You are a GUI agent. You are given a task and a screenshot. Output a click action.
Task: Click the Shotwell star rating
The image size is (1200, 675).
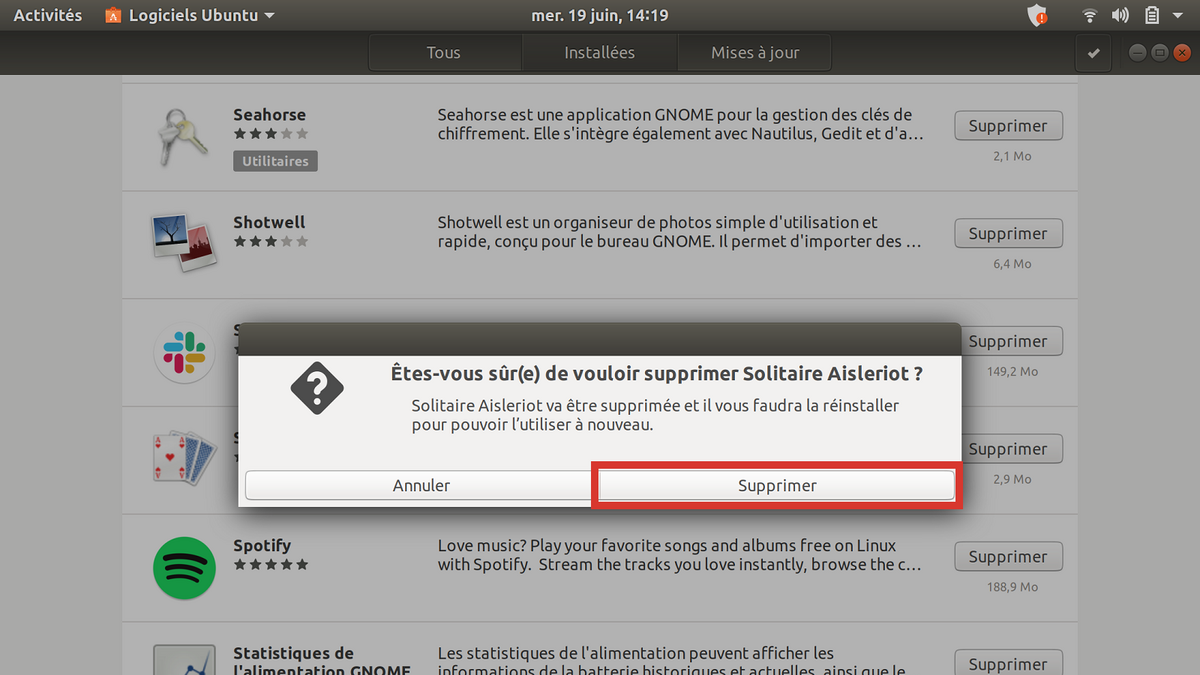[x=271, y=241]
